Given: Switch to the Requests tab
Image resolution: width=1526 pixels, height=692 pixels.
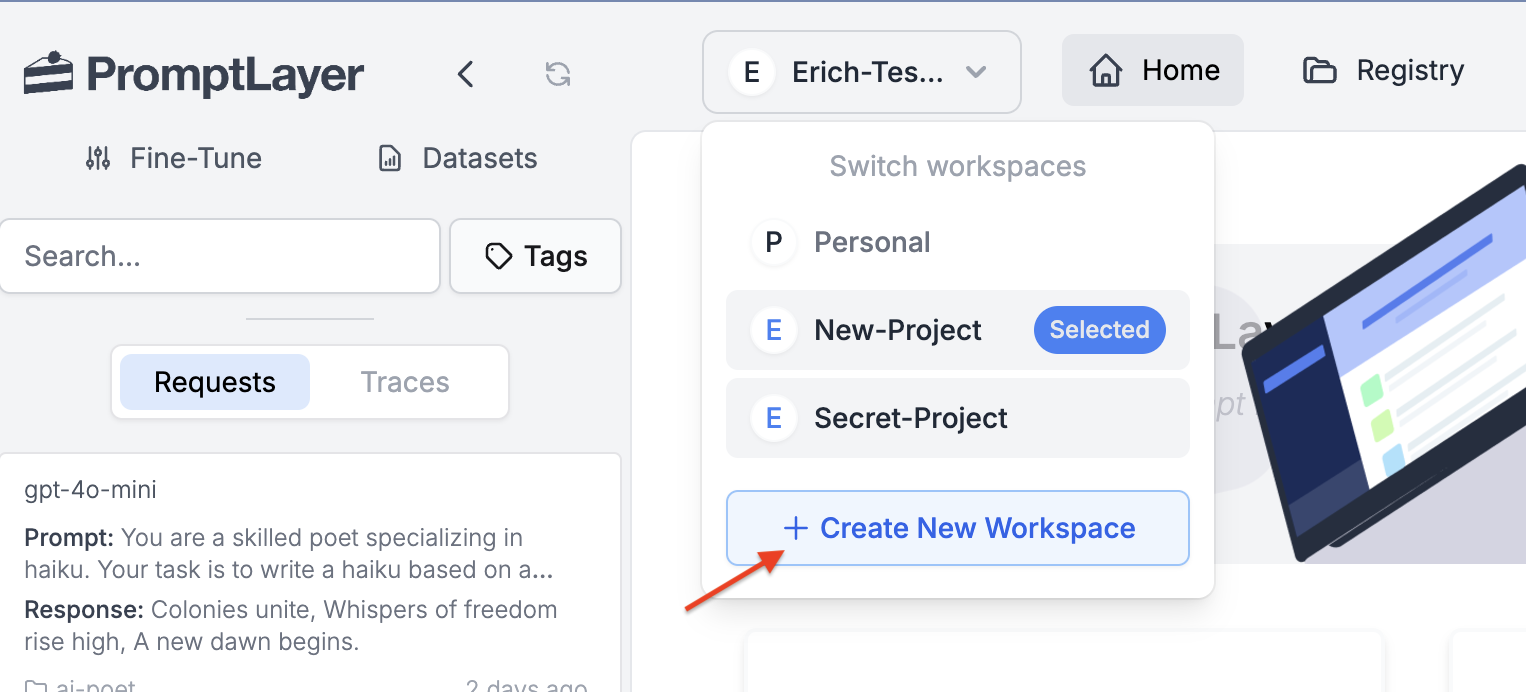Looking at the screenshot, I should click(215, 382).
